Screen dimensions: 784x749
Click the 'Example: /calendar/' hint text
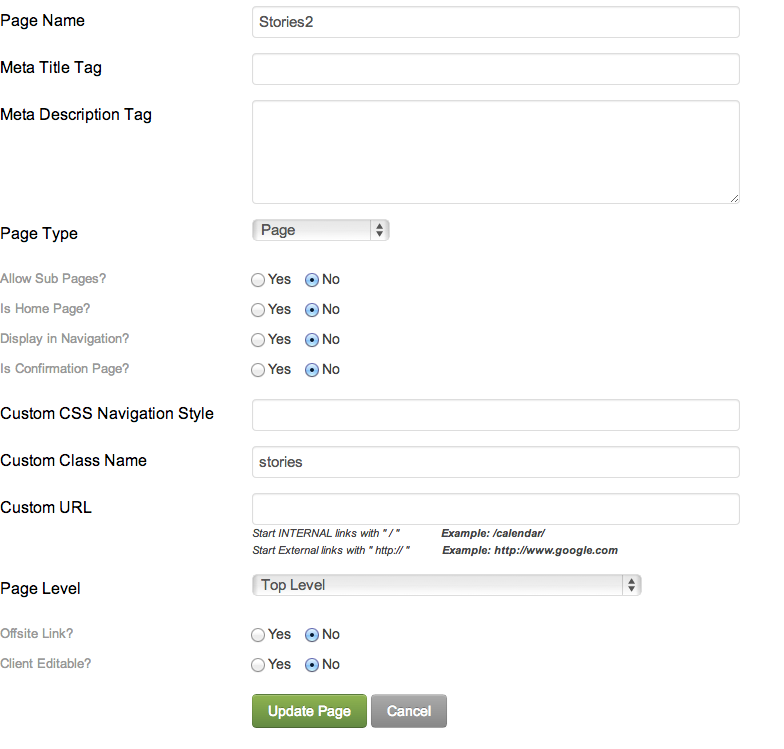click(493, 533)
